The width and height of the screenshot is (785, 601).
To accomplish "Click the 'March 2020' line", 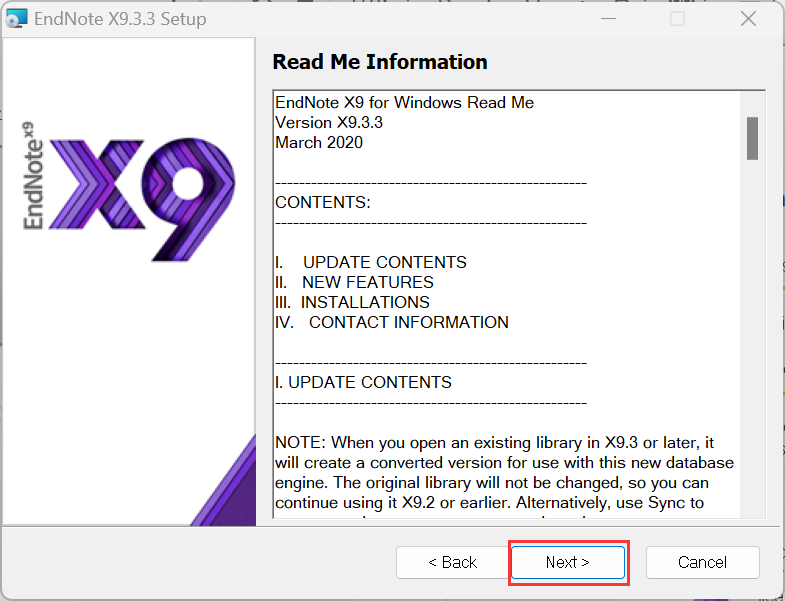I will 319,142.
